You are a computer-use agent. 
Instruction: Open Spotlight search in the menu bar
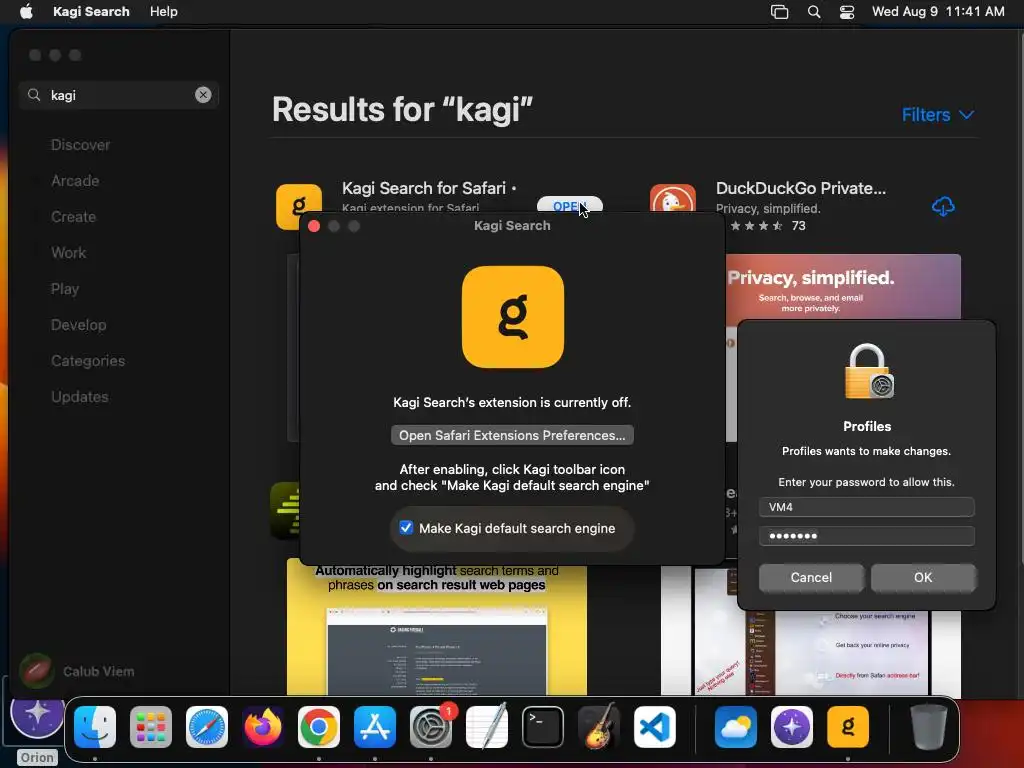click(814, 12)
